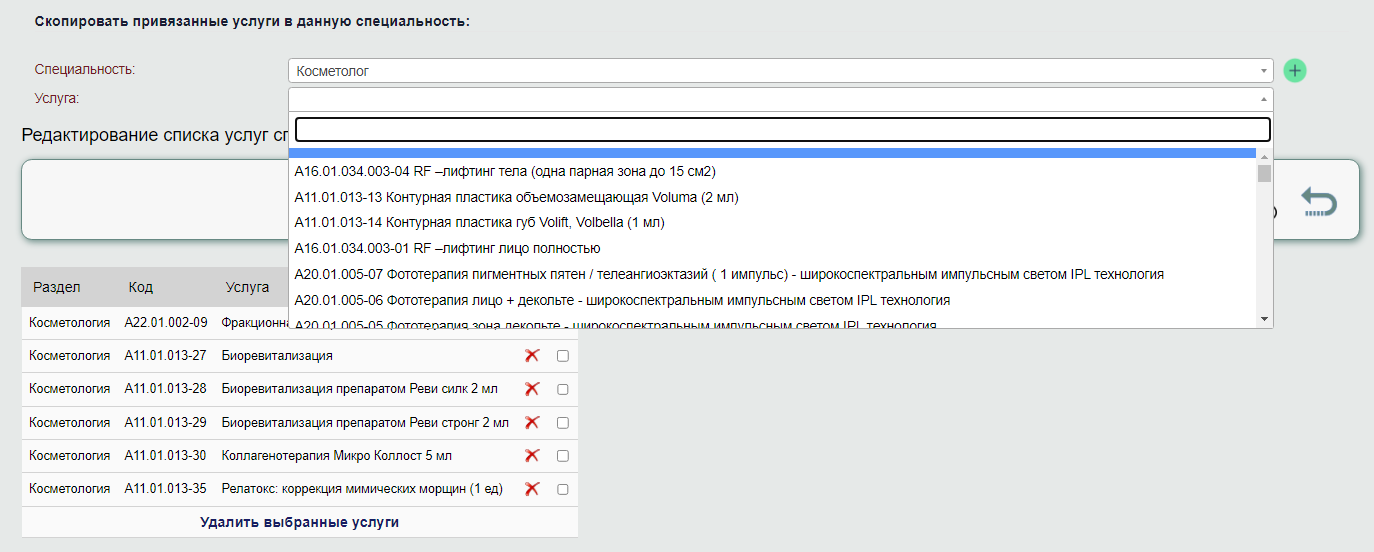Screen dimensions: 1374x552
Task: Click the Услуга column header
Action: pos(247,287)
